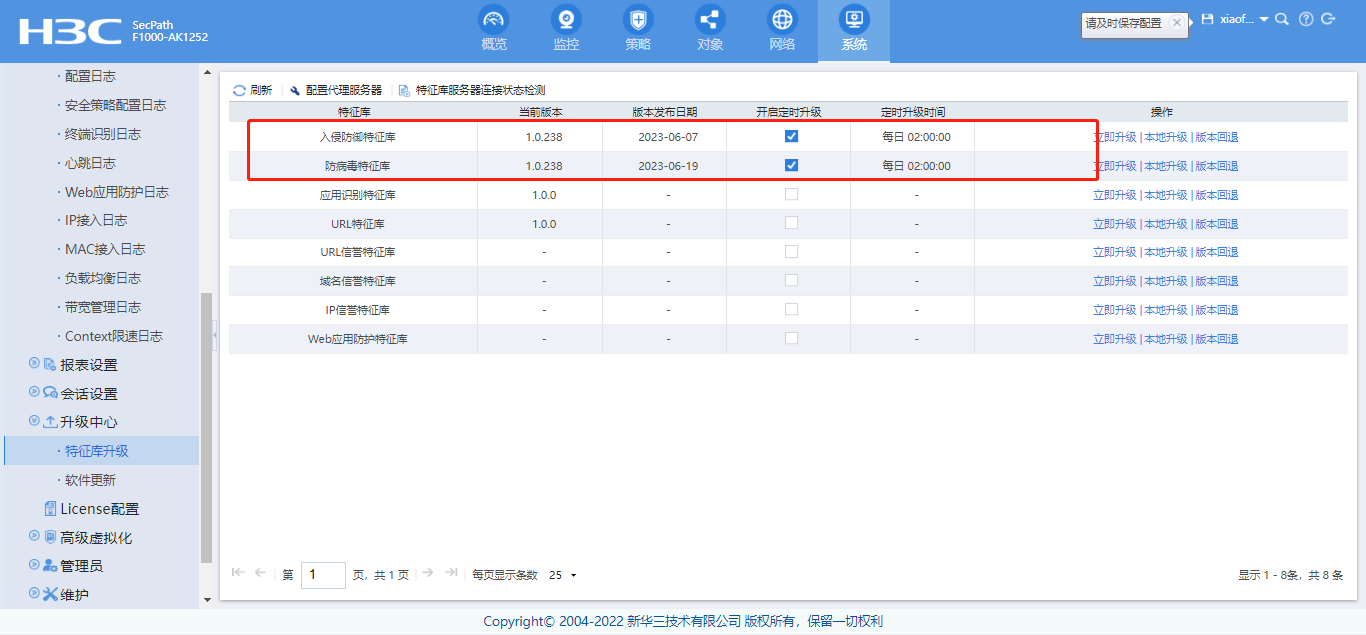Click the save configuration floppy disk icon
Screen dimensions: 1366x635
1207,19
